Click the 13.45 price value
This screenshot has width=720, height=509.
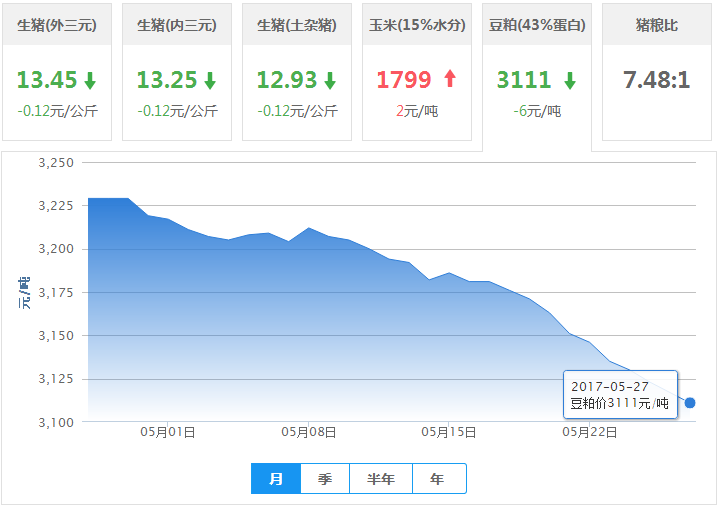pyautogui.click(x=47, y=80)
